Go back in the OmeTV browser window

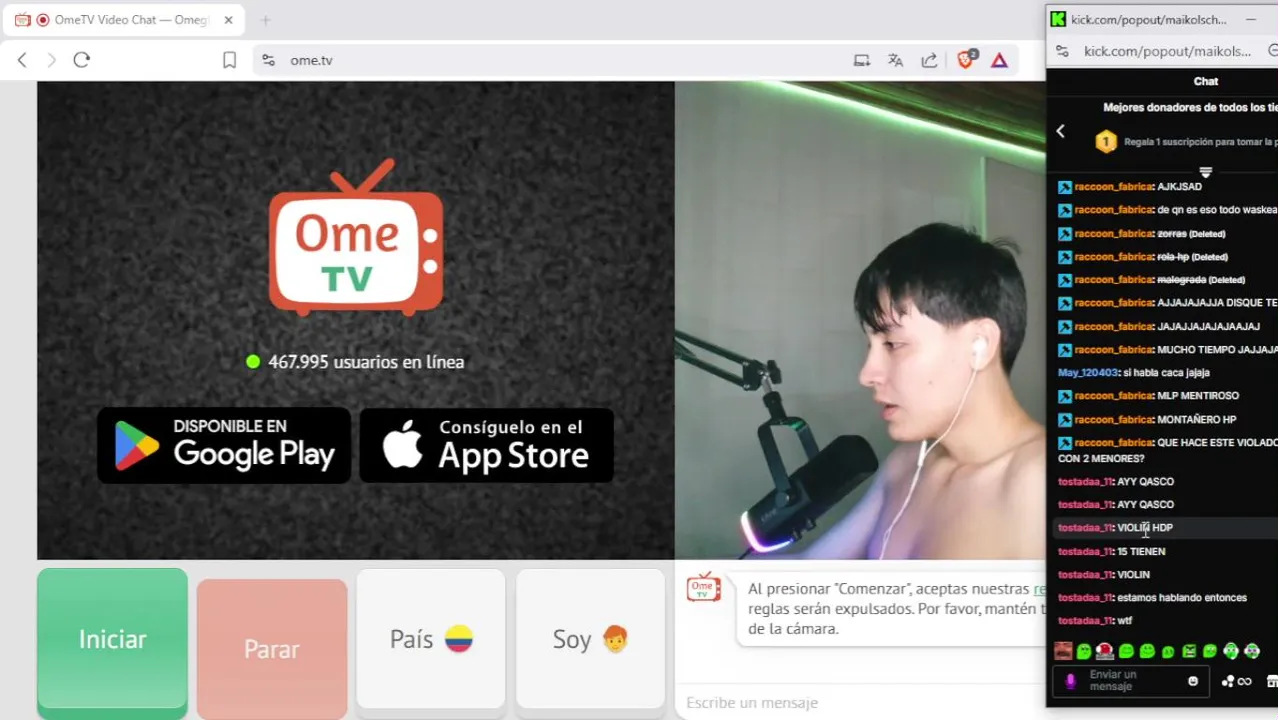coord(22,60)
